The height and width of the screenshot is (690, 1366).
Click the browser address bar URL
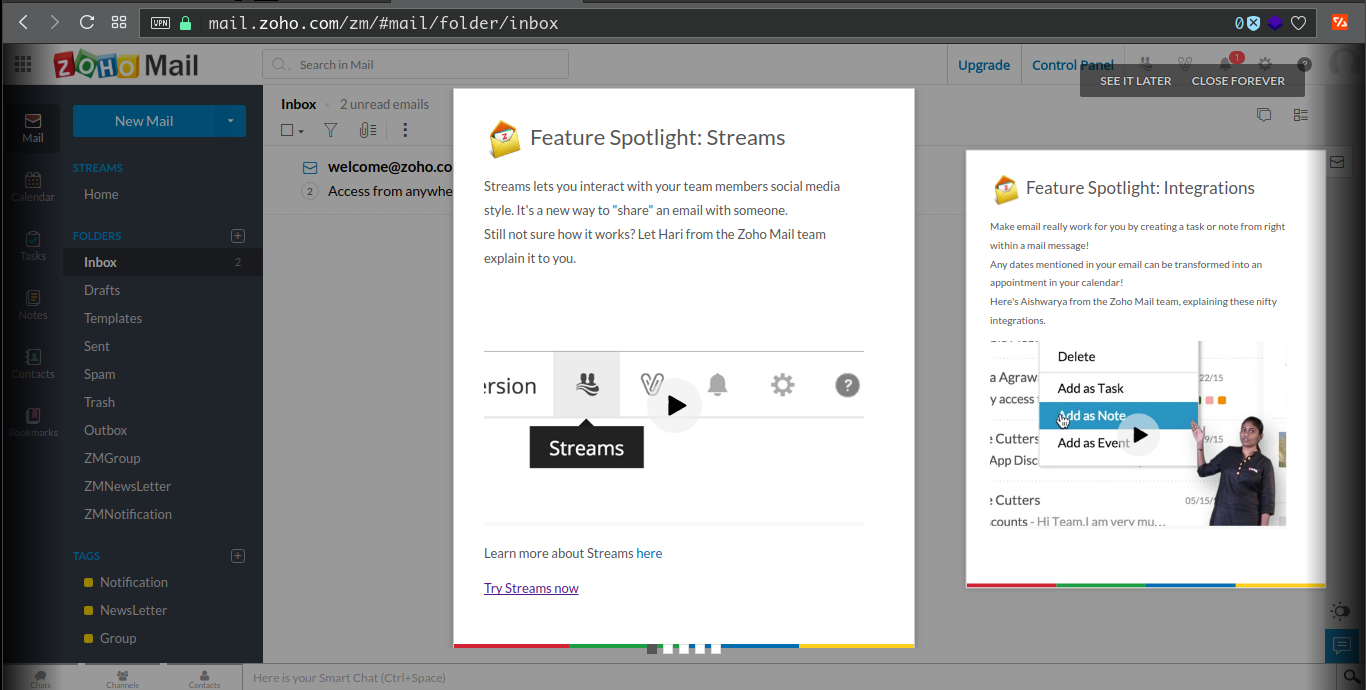[383, 22]
